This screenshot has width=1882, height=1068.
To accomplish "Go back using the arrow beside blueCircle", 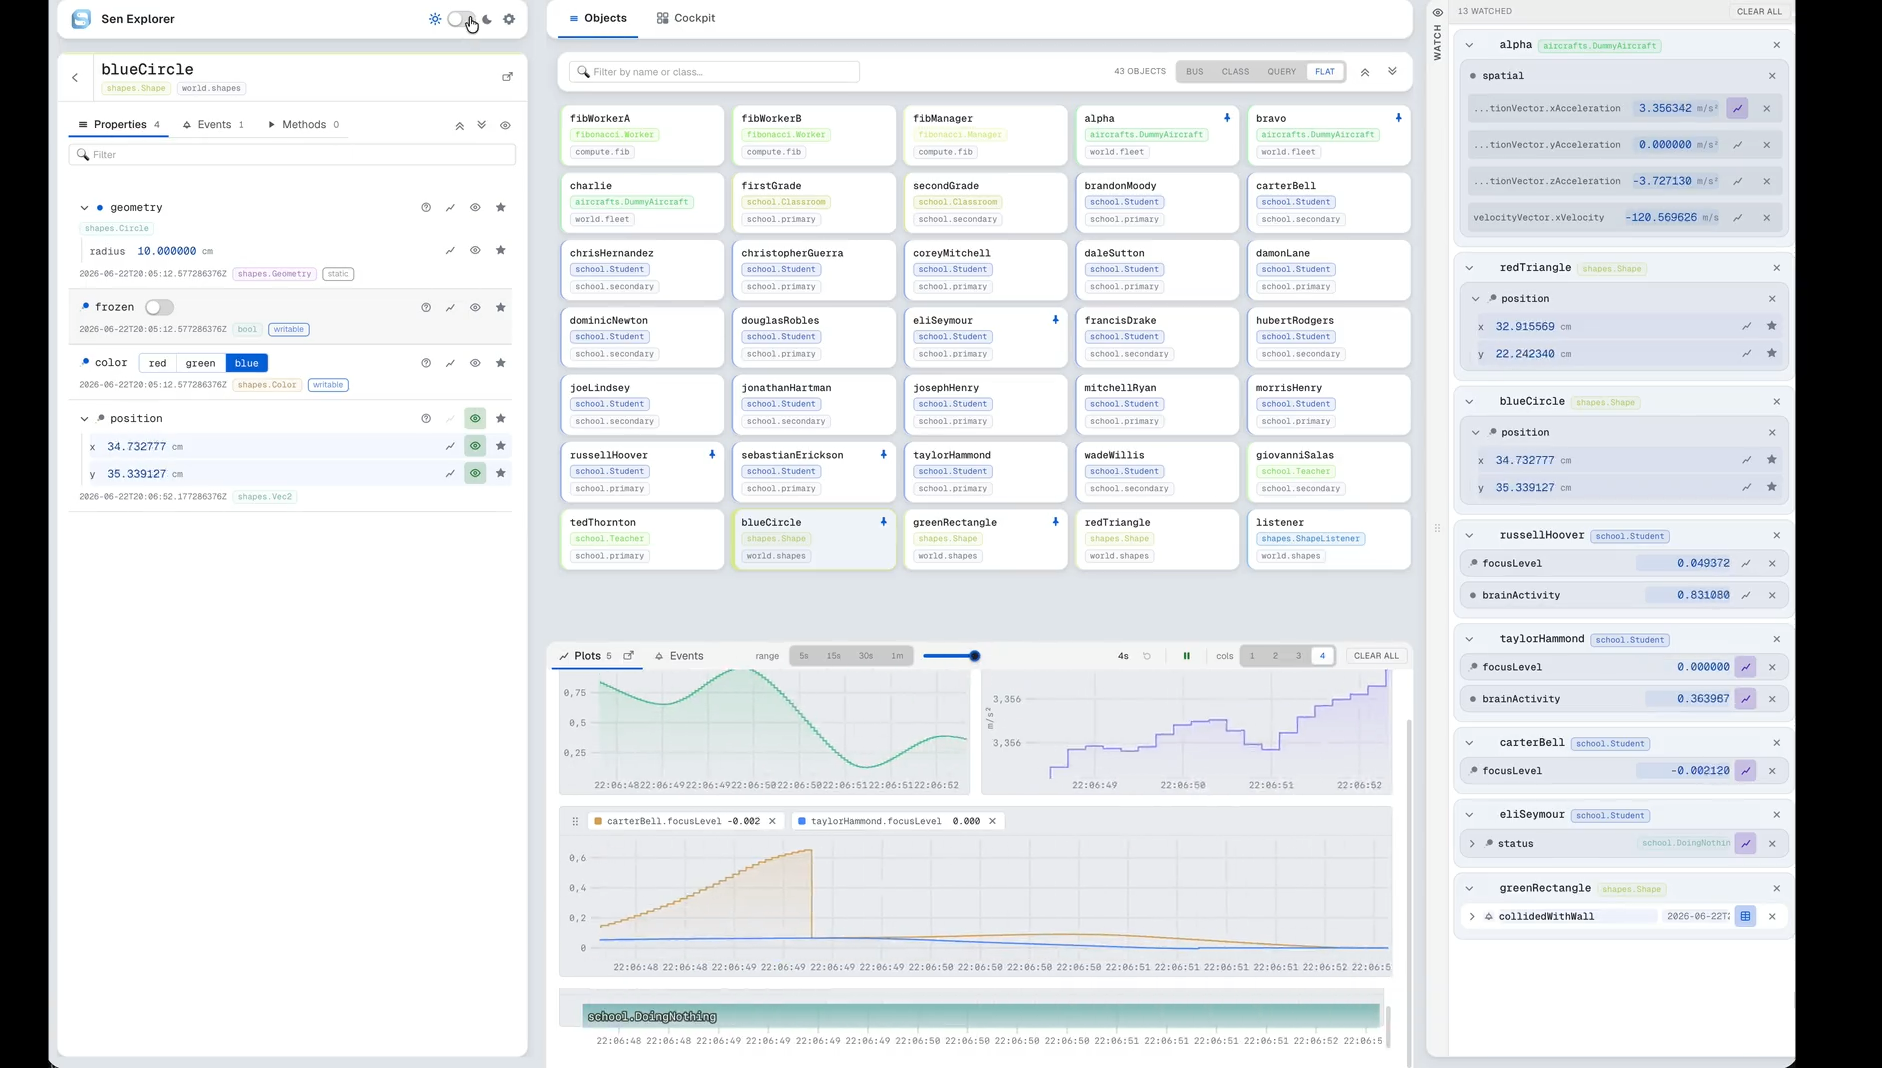I will point(75,77).
